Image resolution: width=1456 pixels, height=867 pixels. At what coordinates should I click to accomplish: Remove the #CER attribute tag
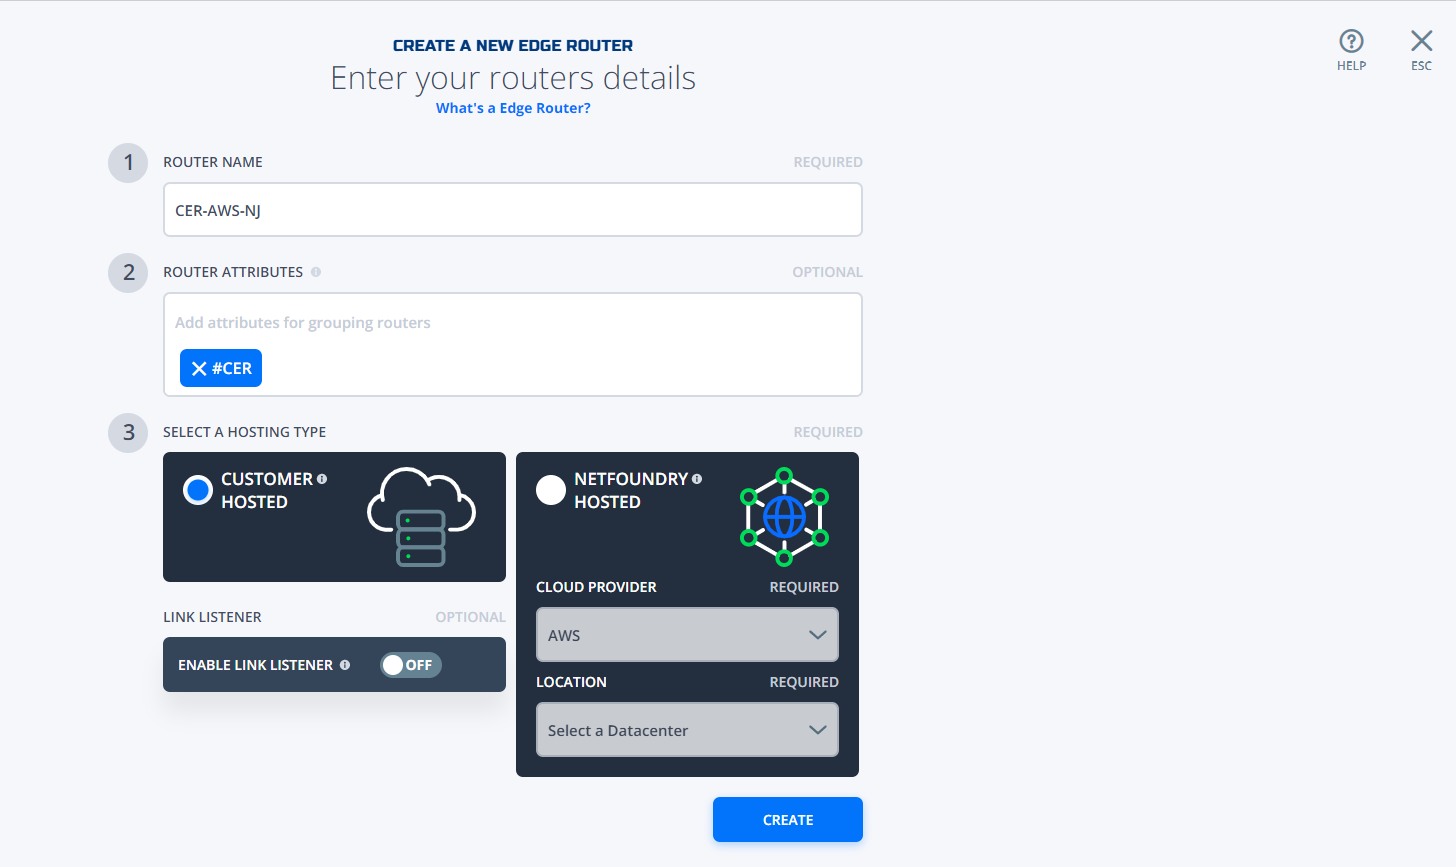[x=199, y=369]
